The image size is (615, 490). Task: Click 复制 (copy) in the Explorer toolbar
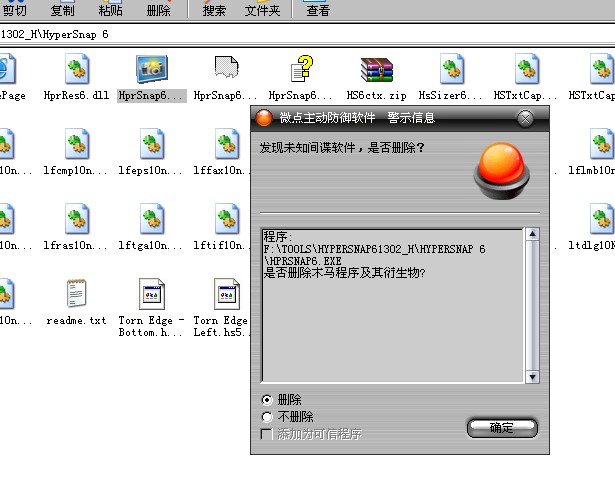tap(62, 10)
